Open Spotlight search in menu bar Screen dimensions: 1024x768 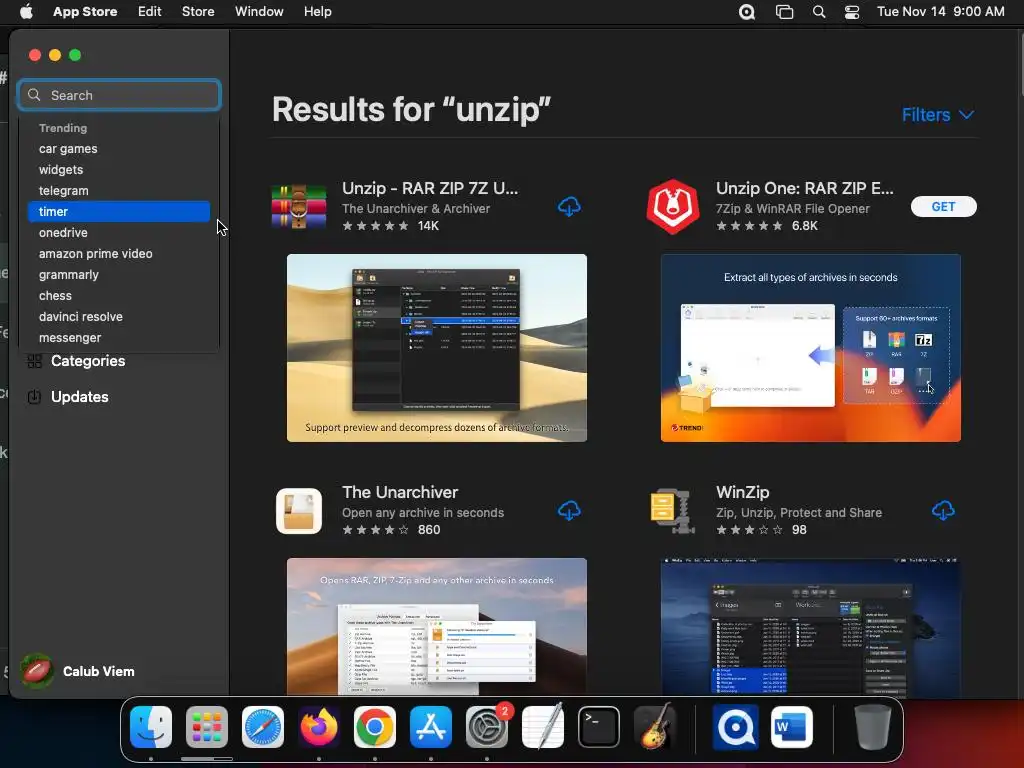pos(818,12)
